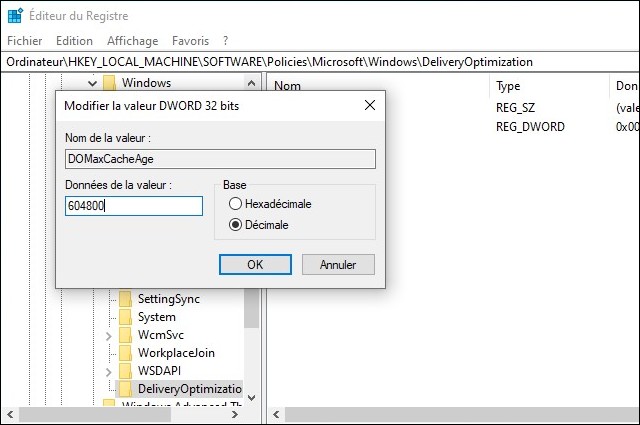This screenshot has width=640, height=425.
Task: Open the Fichier menu
Action: coord(24,41)
